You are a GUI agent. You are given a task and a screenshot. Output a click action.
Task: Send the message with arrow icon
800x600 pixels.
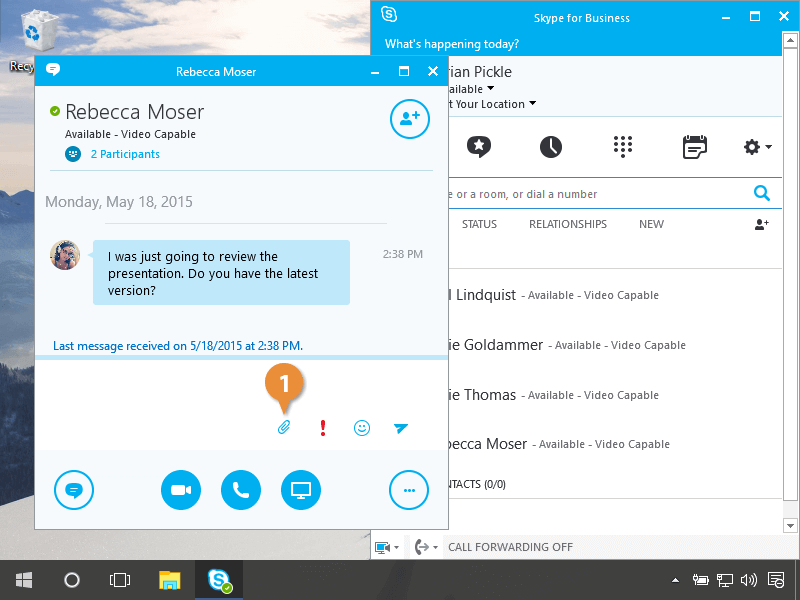click(401, 428)
